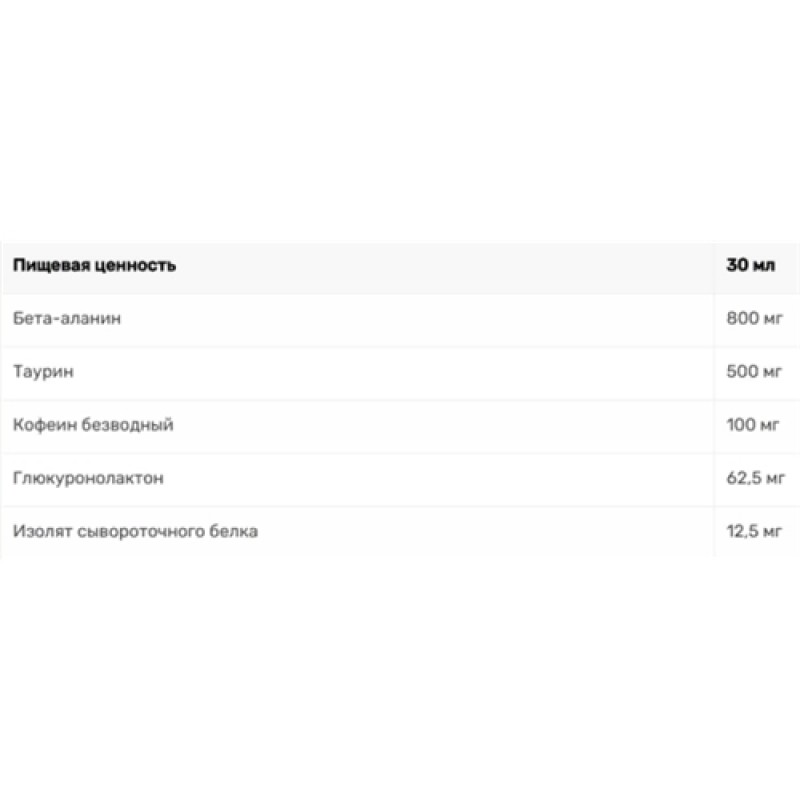Screen dimensions: 800x800
Task: Click the word "Пищевая" in the header
Action: point(46,266)
